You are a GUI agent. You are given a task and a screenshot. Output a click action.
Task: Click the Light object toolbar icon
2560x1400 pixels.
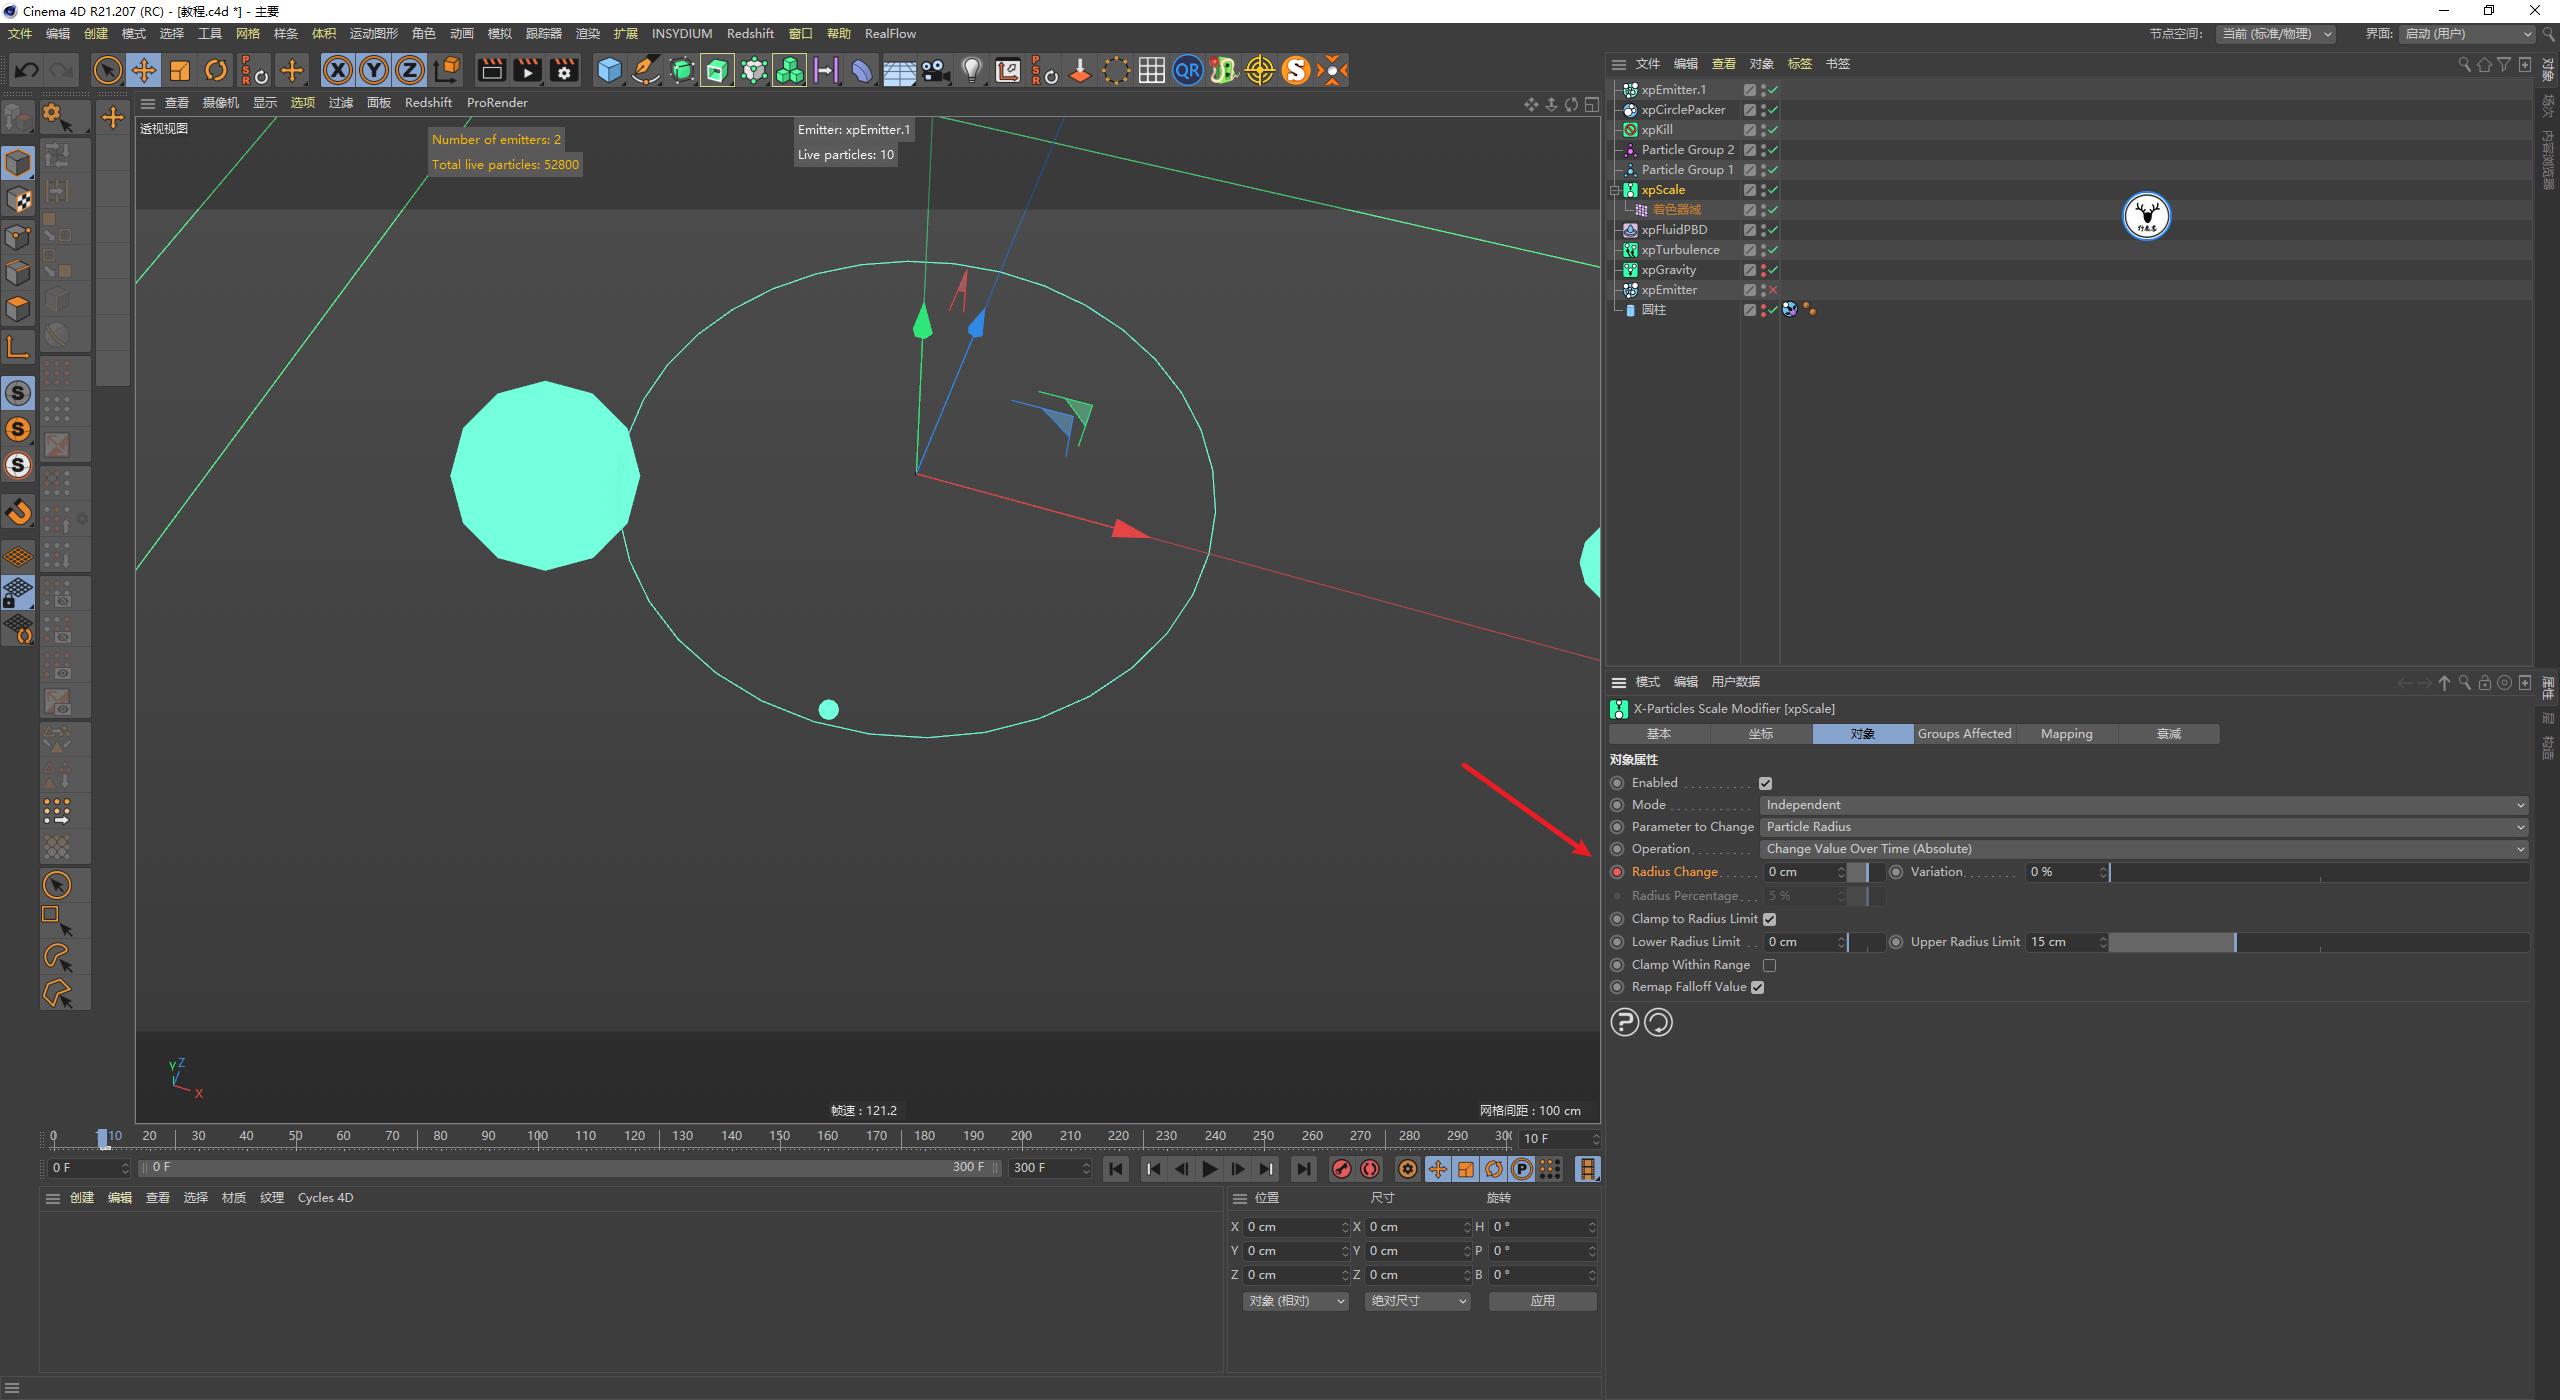tap(972, 70)
